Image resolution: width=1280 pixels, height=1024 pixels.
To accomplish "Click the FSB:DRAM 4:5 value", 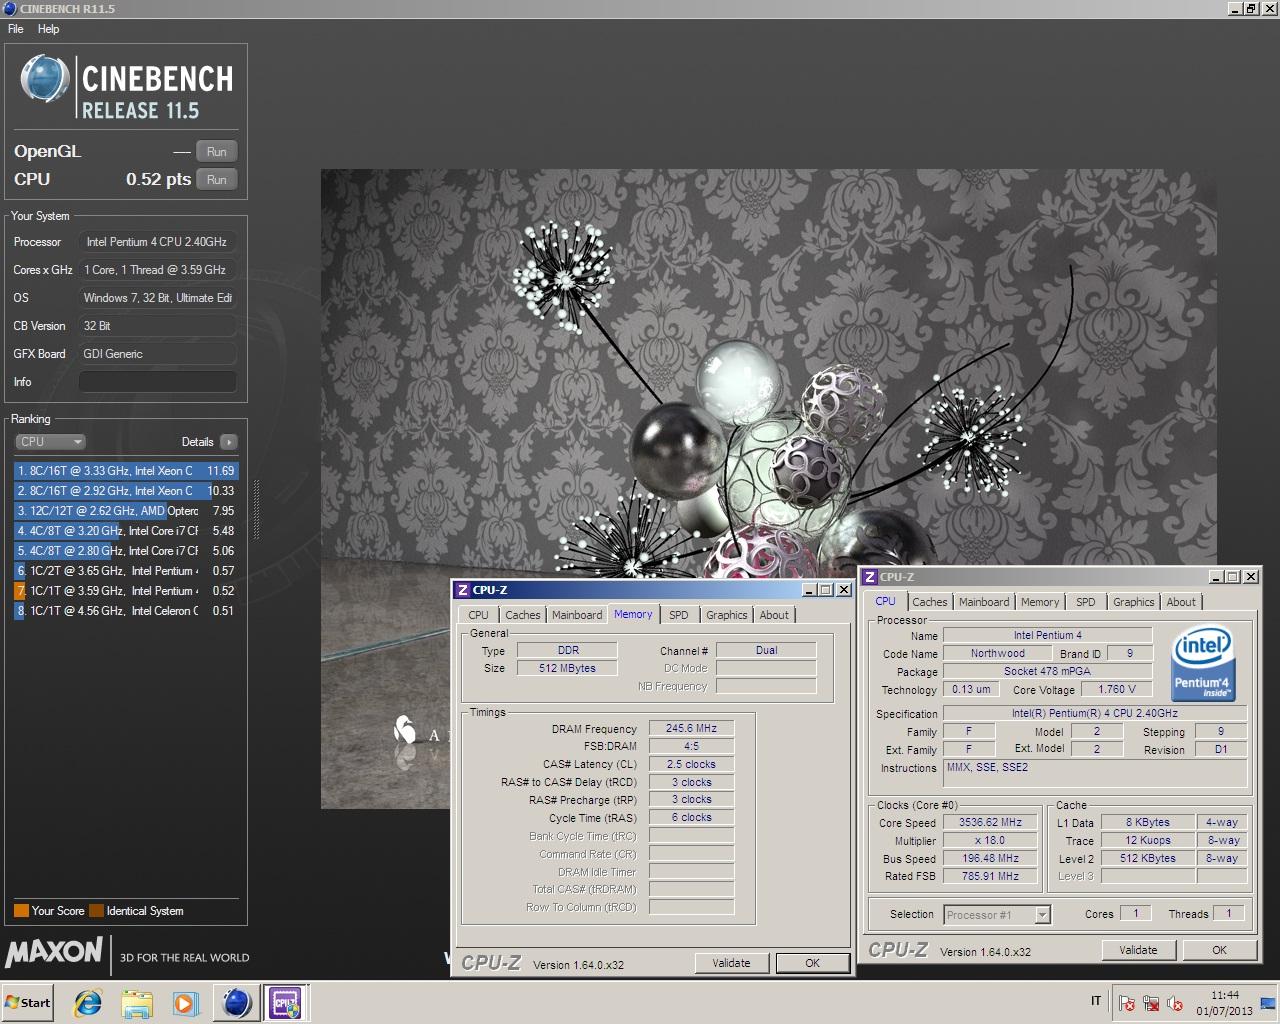I will click(691, 746).
